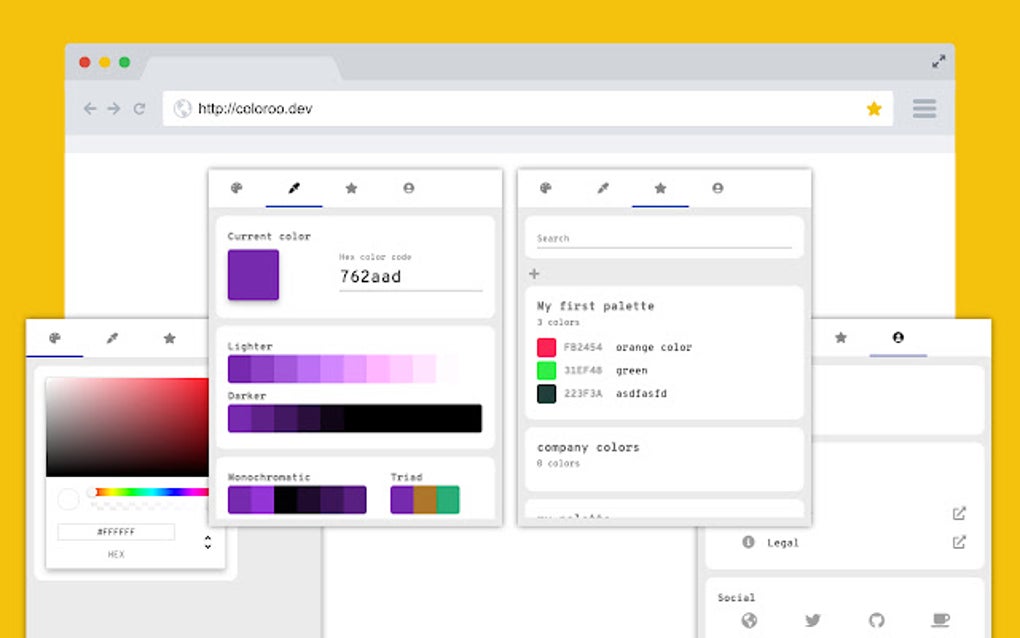Image resolution: width=1020 pixels, height=638 pixels.
Task: Click the plus icon to add new palette
Action: 534,273
